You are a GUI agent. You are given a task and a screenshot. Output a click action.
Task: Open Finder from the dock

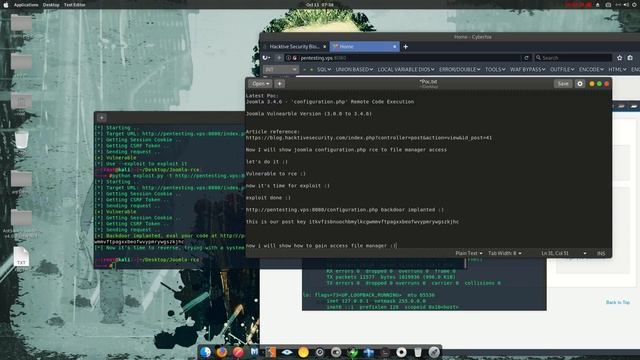tap(205, 352)
